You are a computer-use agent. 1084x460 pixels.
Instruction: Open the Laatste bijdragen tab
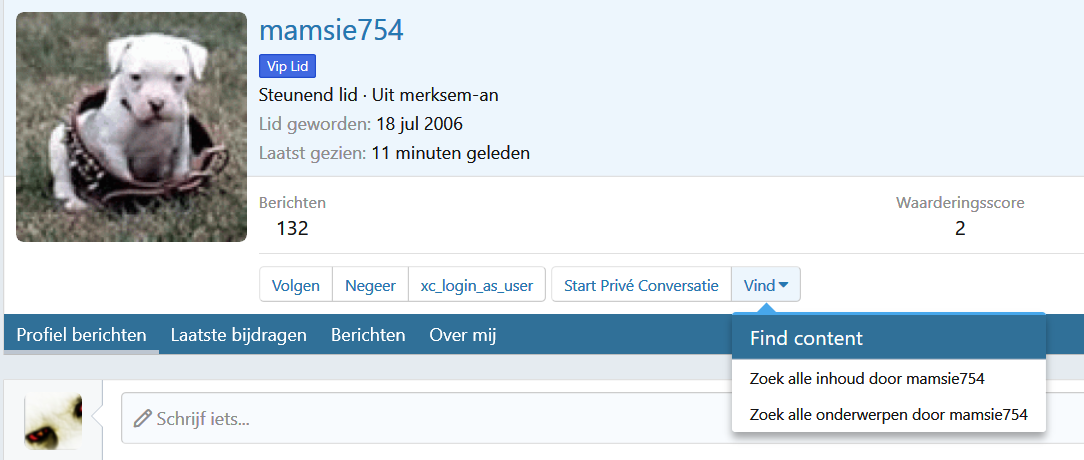[x=238, y=335]
